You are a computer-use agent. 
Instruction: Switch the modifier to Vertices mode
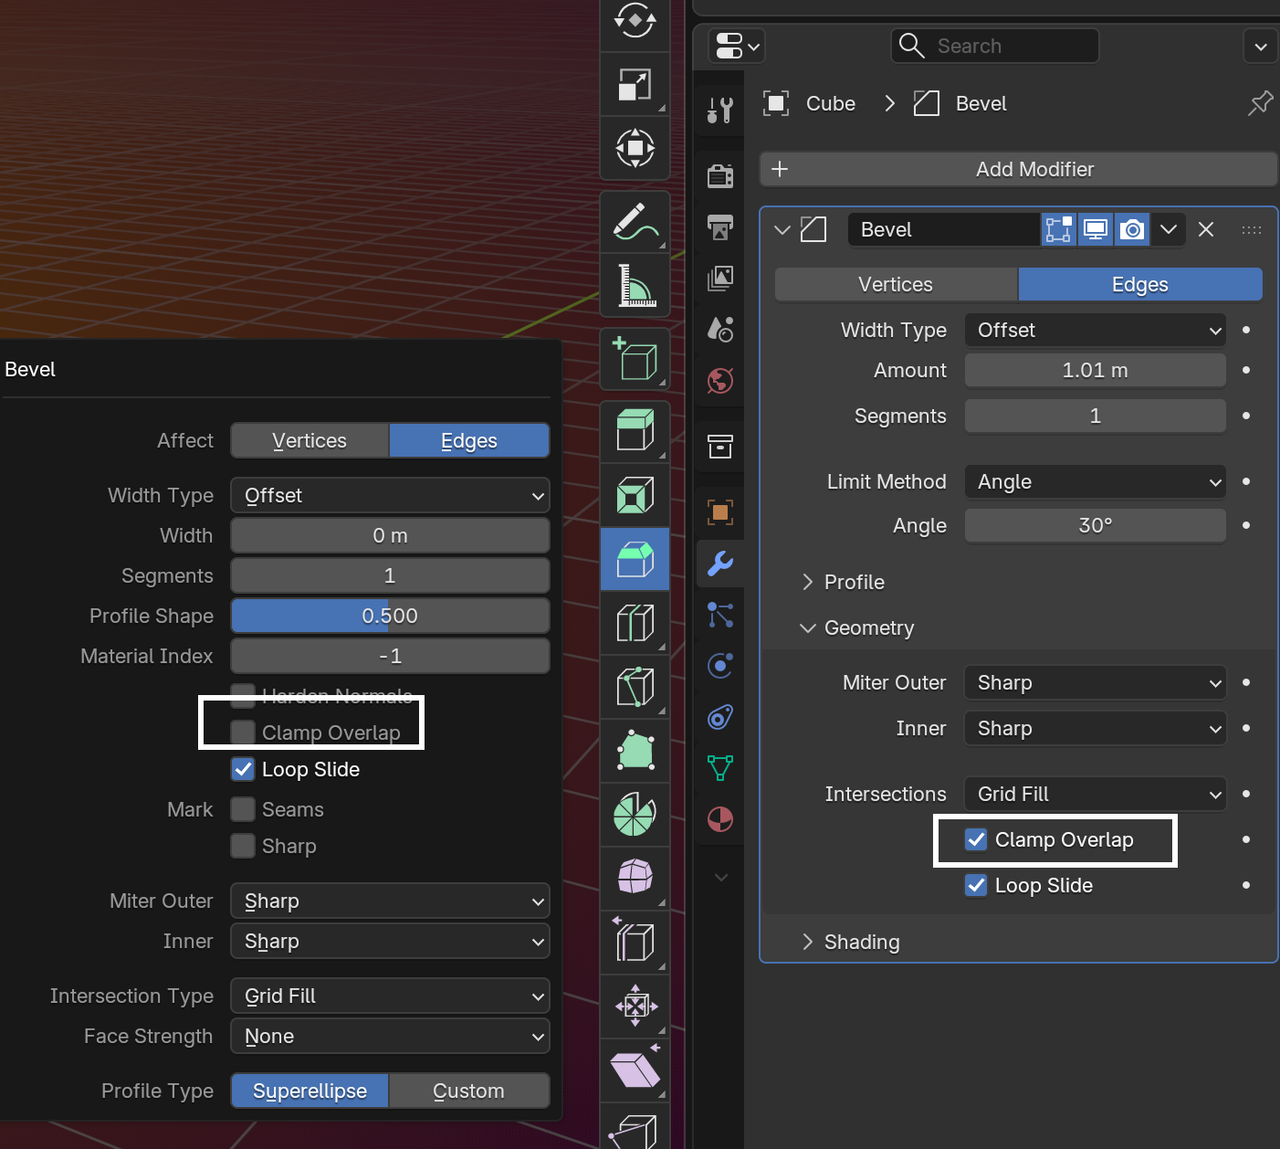pos(896,285)
